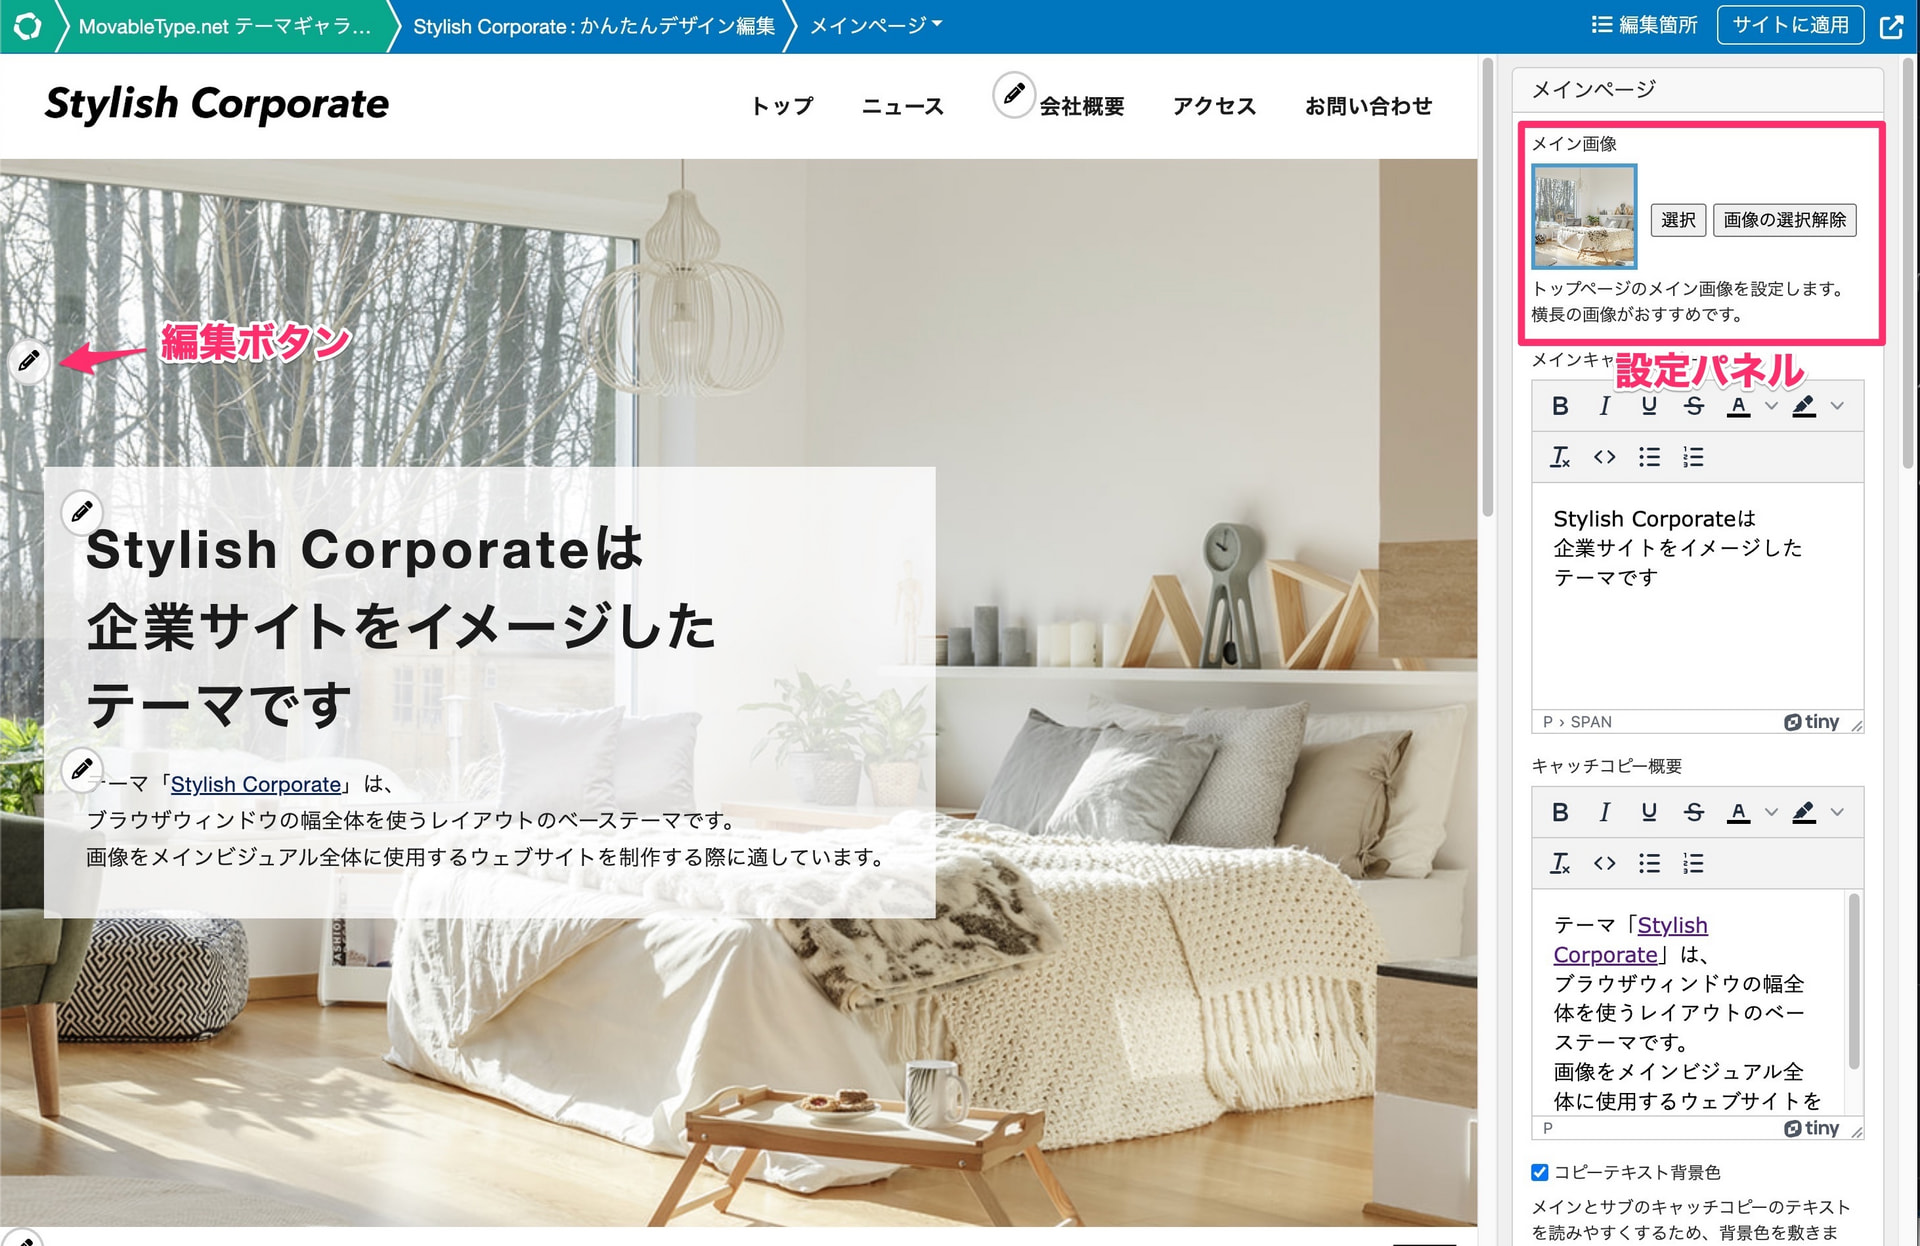Click the edit pencil beside catch copy summary text
The height and width of the screenshot is (1246, 1920).
pyautogui.click(x=82, y=769)
